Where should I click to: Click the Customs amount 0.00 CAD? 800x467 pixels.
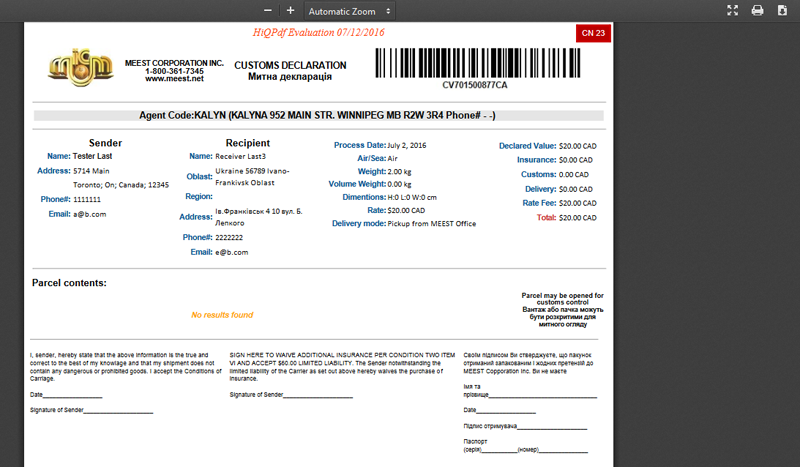(573, 175)
